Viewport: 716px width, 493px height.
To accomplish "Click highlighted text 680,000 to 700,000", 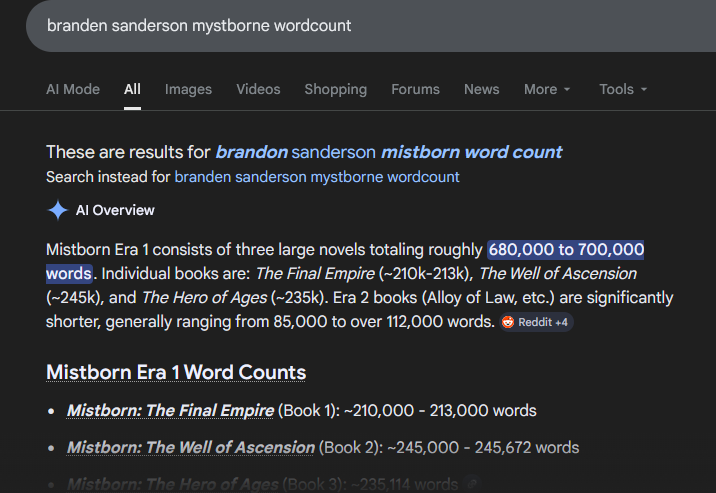I will pyautogui.click(x=566, y=250).
